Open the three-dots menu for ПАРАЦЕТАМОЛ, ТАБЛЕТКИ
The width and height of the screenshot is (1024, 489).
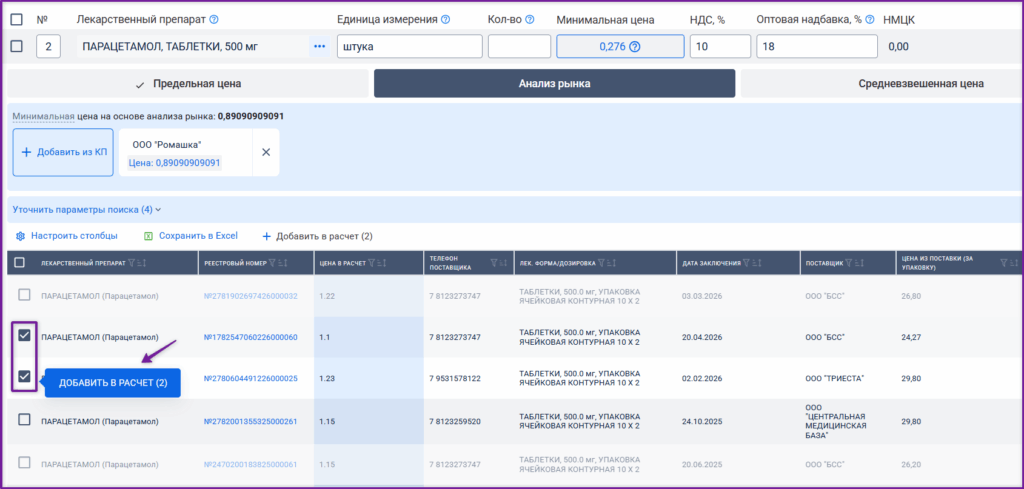(x=319, y=46)
